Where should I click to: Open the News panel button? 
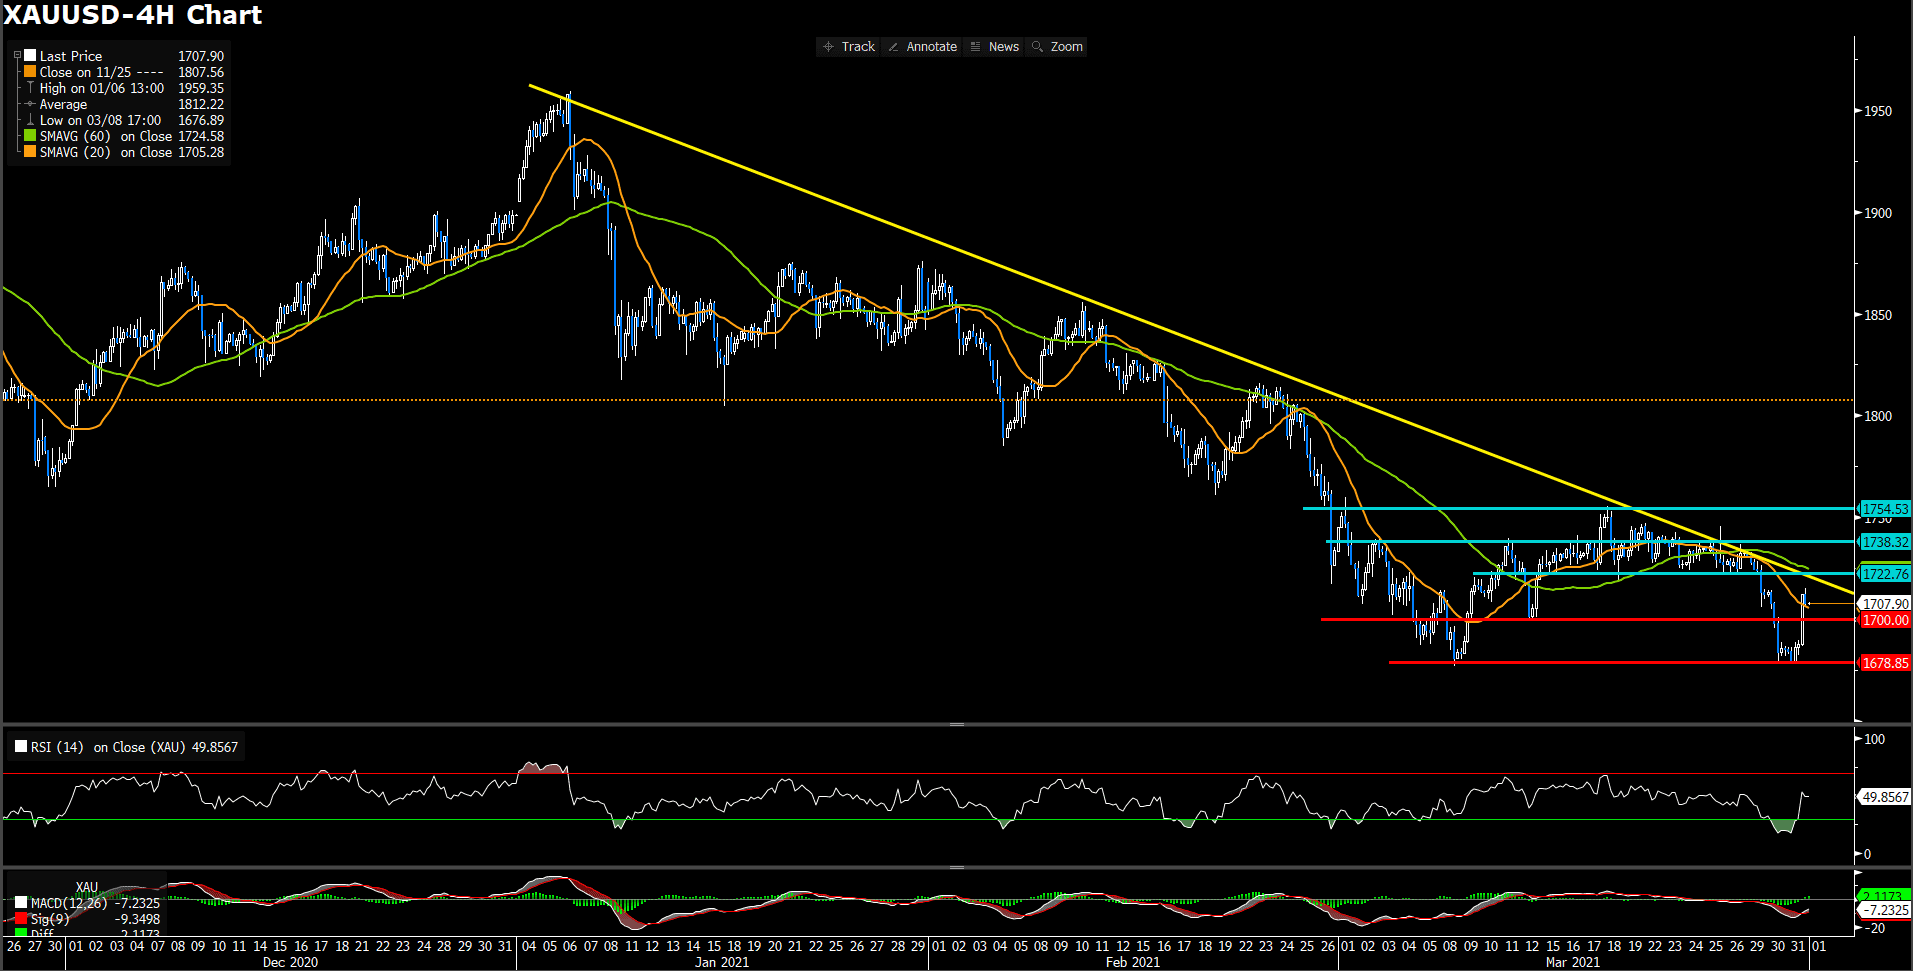(x=994, y=47)
